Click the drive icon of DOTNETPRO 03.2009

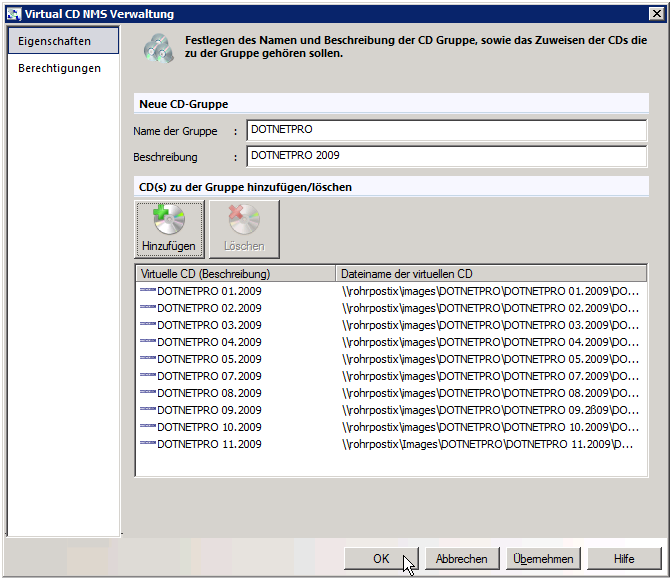click(x=148, y=324)
